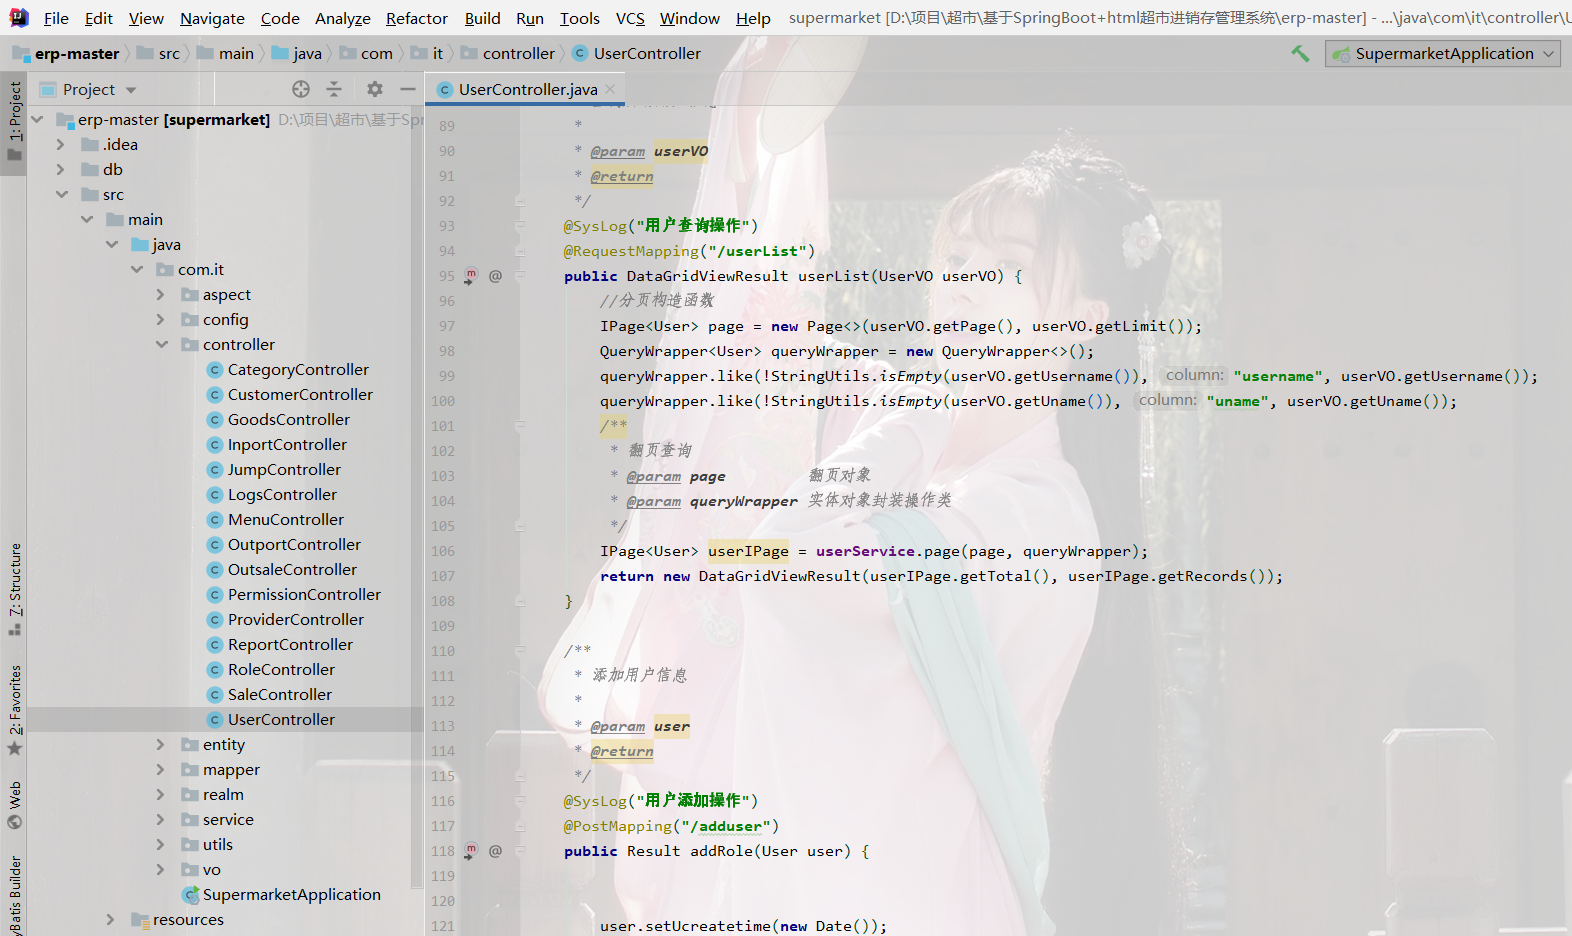The image size is (1572, 936).
Task: Select ReportController class in tree
Action: pos(290,644)
